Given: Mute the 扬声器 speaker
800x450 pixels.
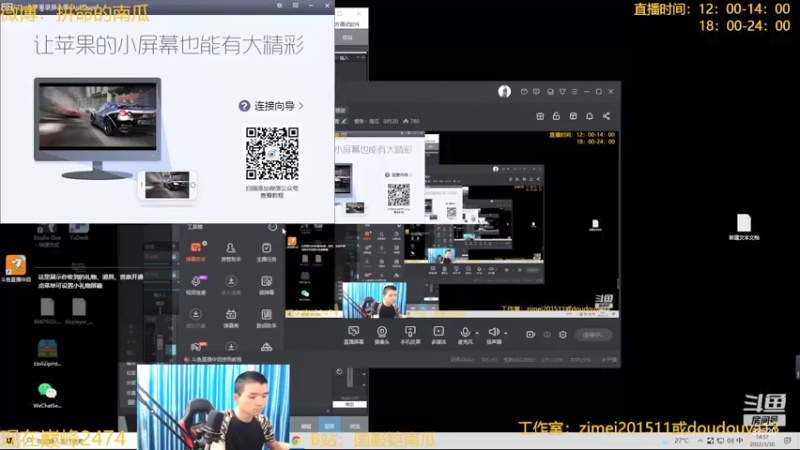Looking at the screenshot, I should pyautogui.click(x=493, y=335).
